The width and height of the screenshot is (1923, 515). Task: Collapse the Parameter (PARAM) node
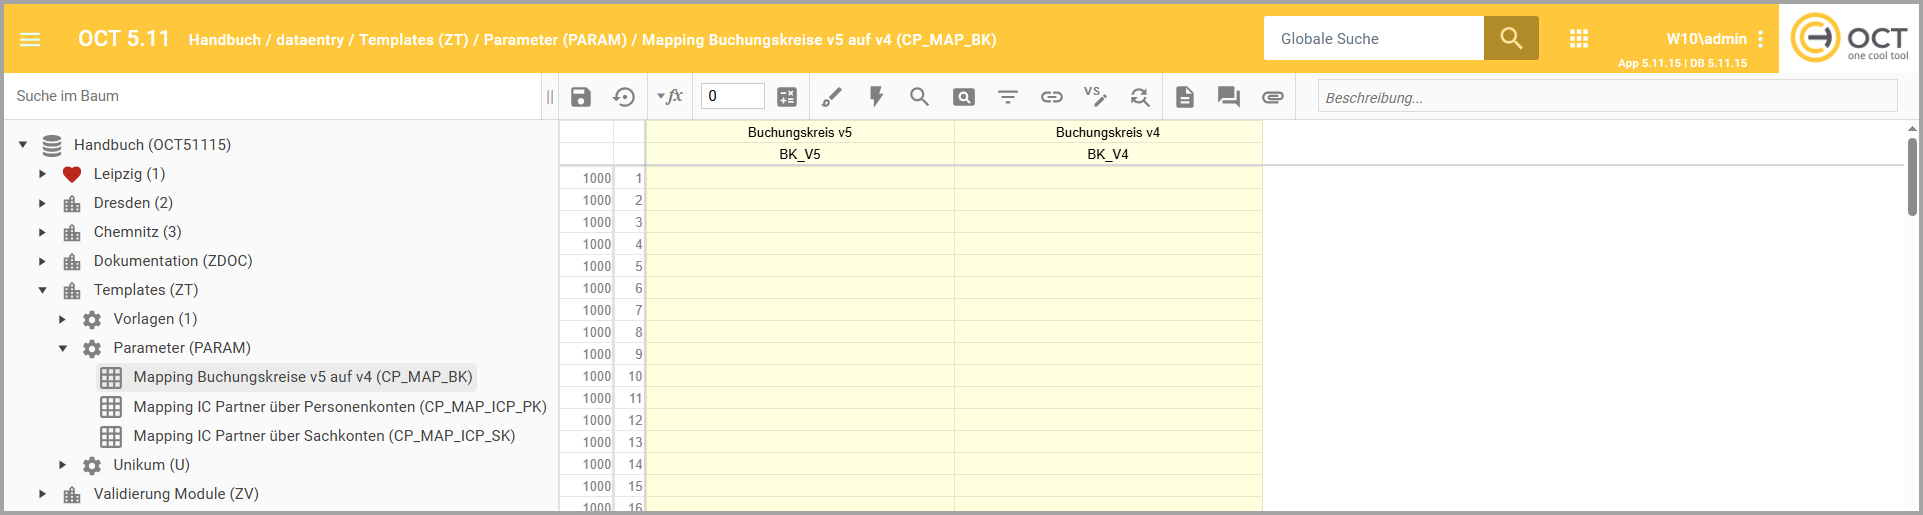(62, 348)
